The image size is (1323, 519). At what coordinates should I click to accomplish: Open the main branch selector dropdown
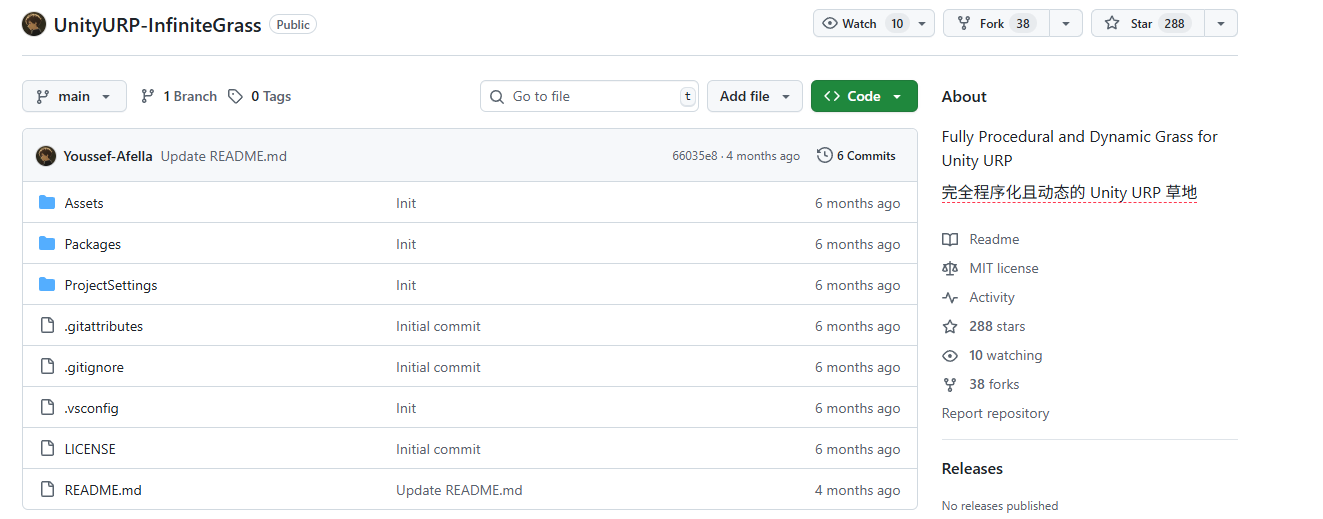[74, 96]
